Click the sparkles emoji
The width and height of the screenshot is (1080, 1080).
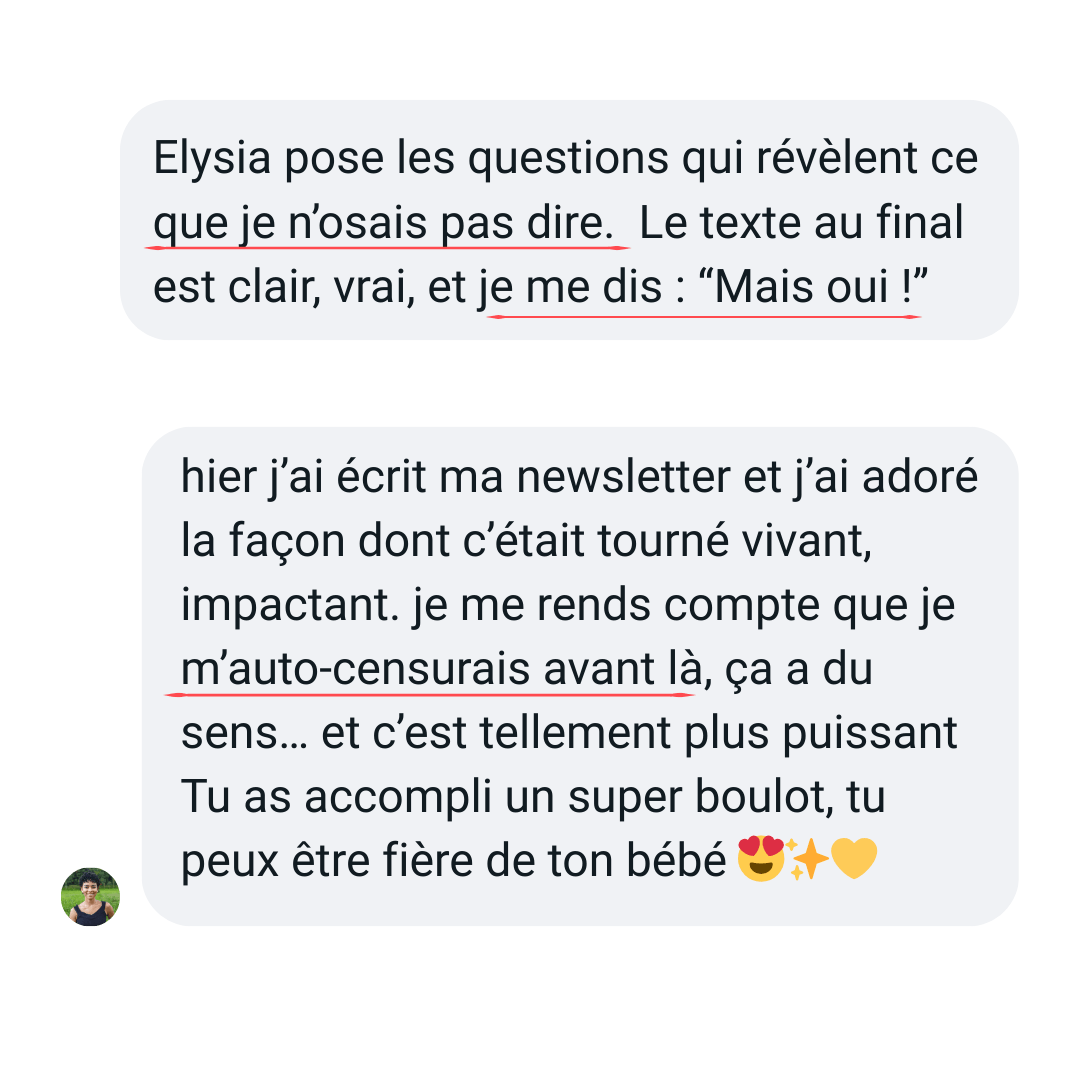click(x=807, y=859)
